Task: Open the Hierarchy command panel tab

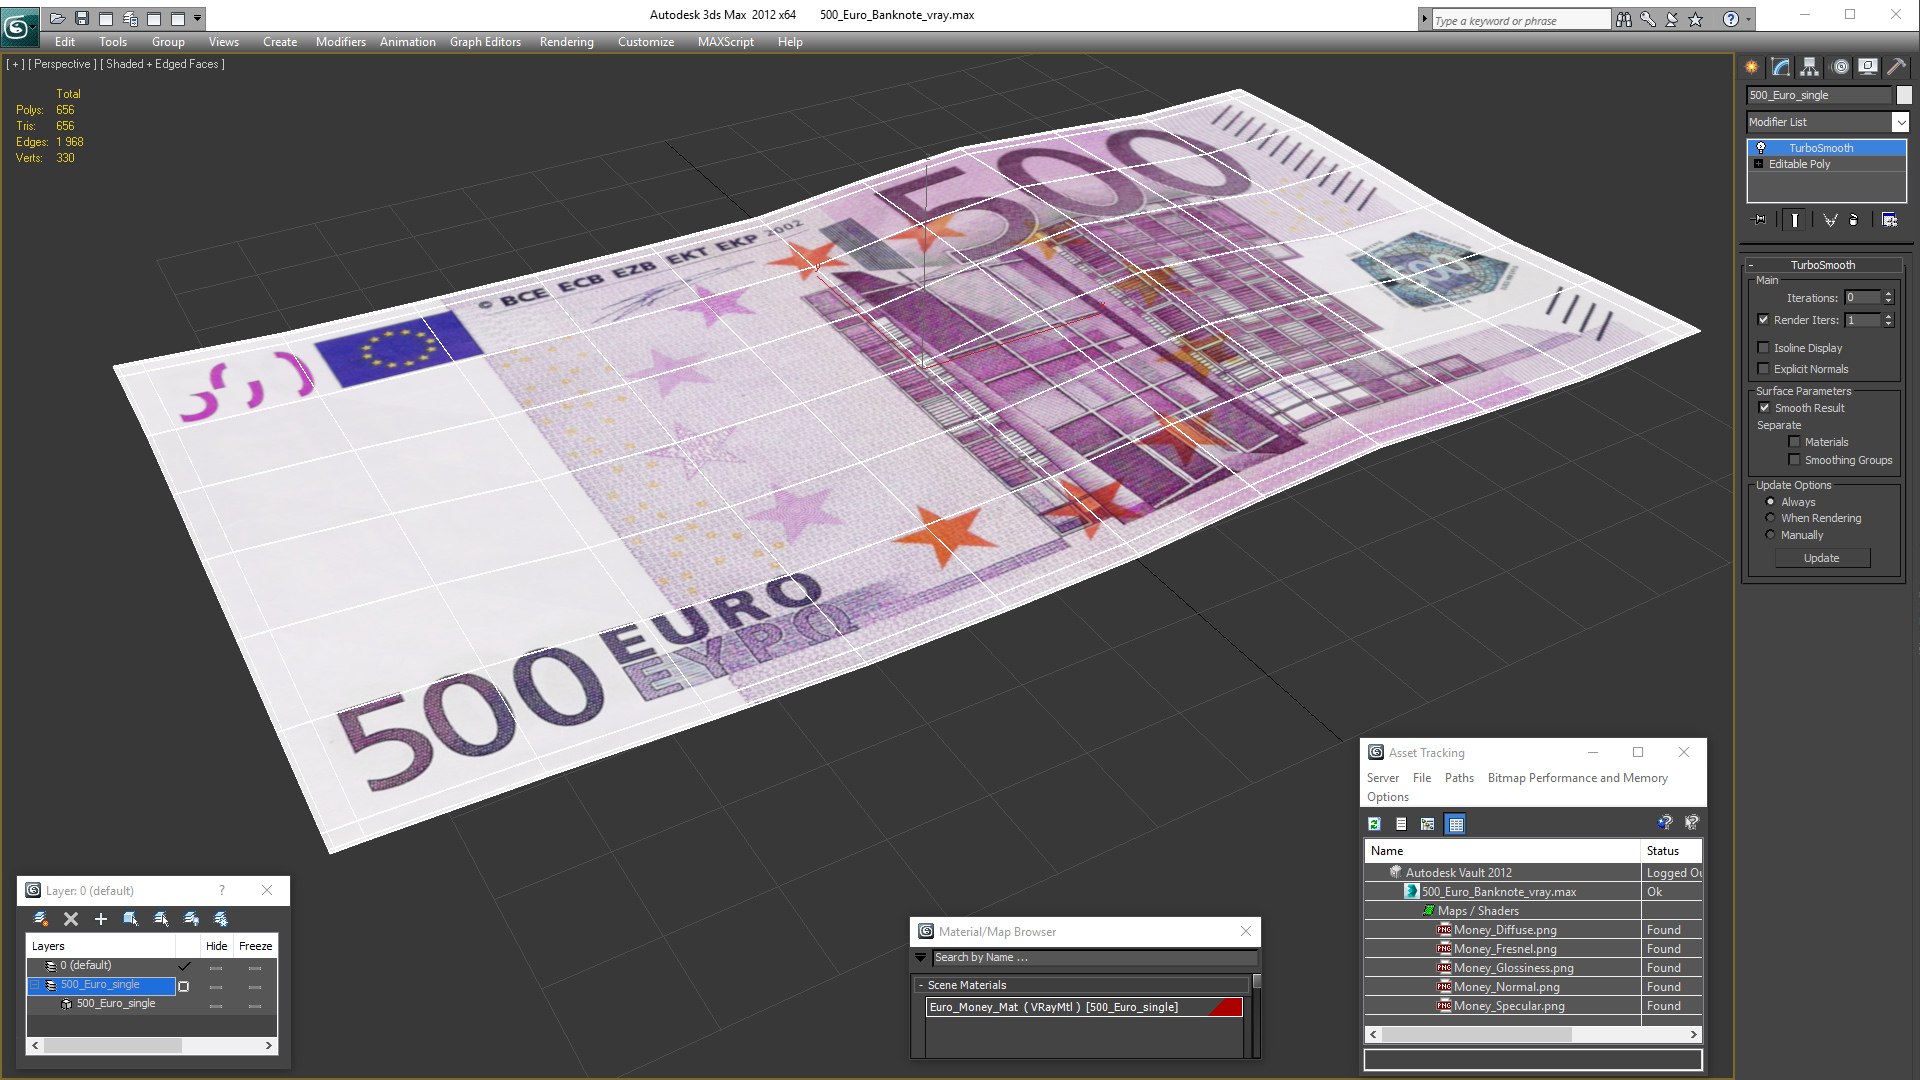Action: pos(1810,67)
